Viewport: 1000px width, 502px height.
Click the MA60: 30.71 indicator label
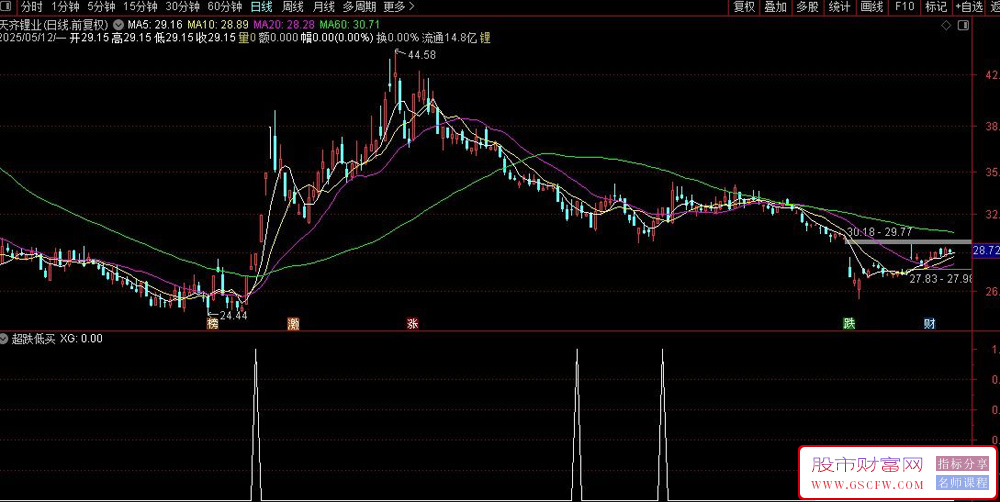click(x=349, y=24)
